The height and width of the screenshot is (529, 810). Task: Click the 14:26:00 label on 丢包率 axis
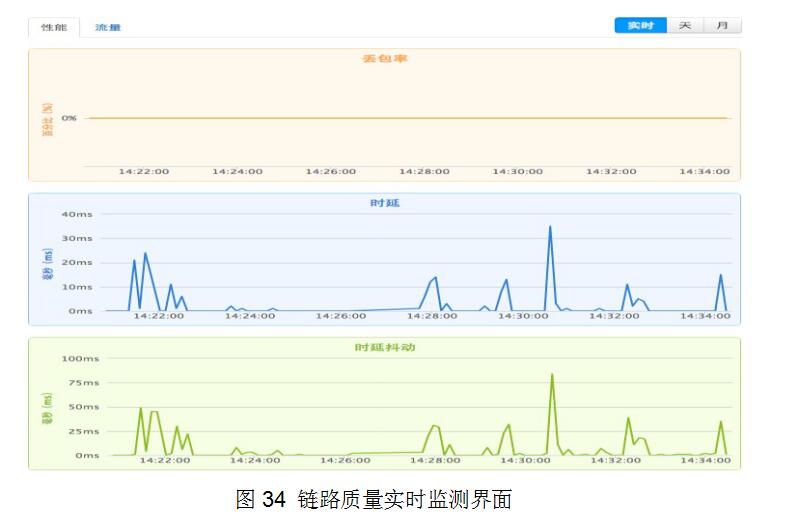330,172
